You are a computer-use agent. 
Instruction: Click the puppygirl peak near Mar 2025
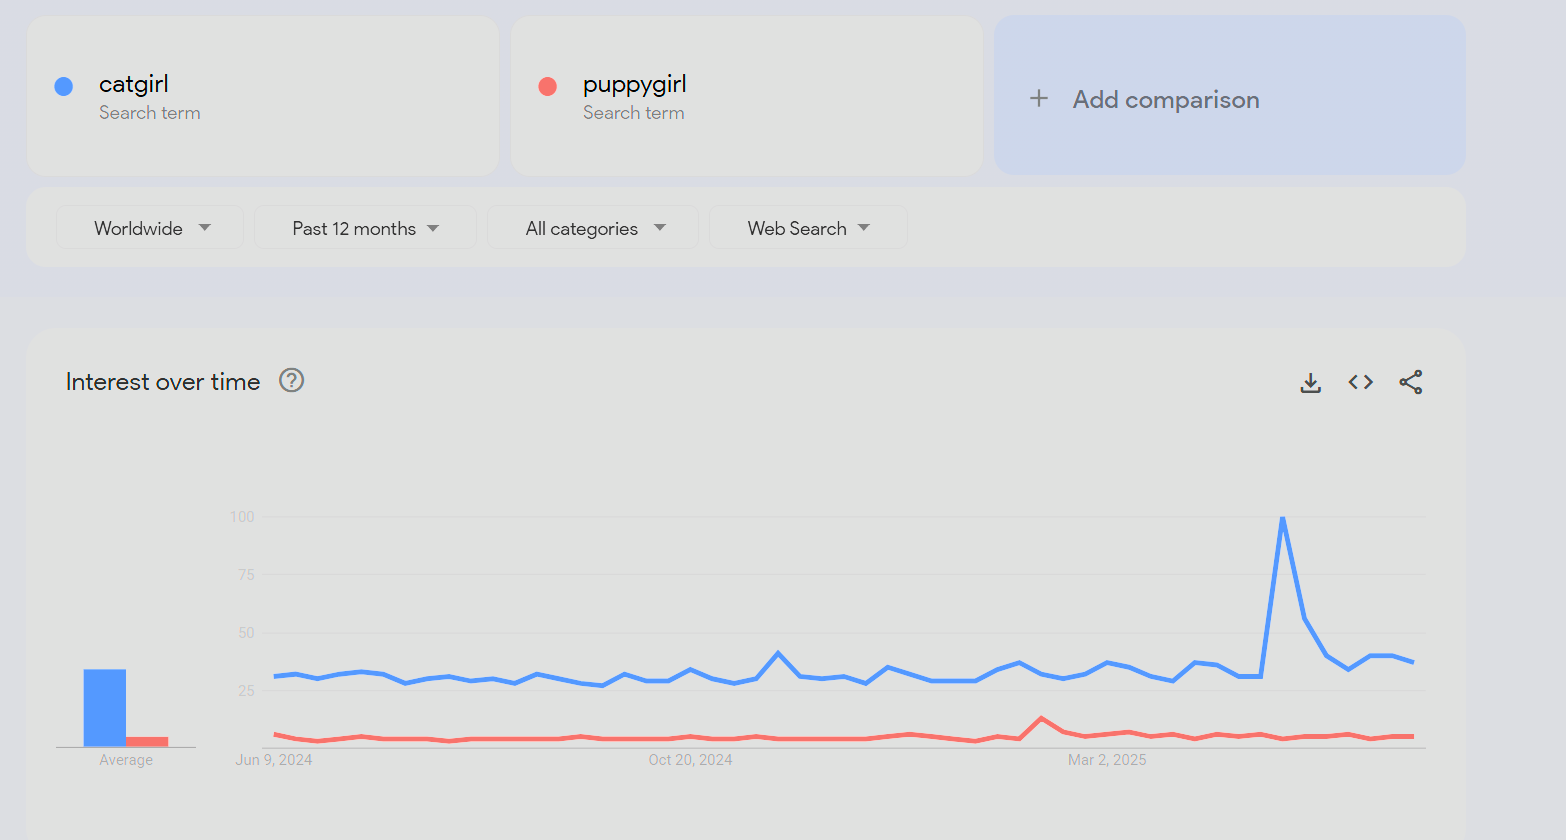1042,718
